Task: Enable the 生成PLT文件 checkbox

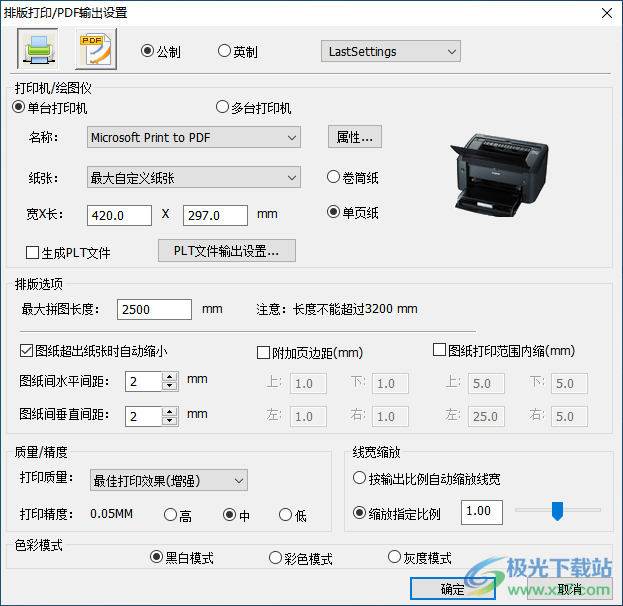Action: pos(33,253)
